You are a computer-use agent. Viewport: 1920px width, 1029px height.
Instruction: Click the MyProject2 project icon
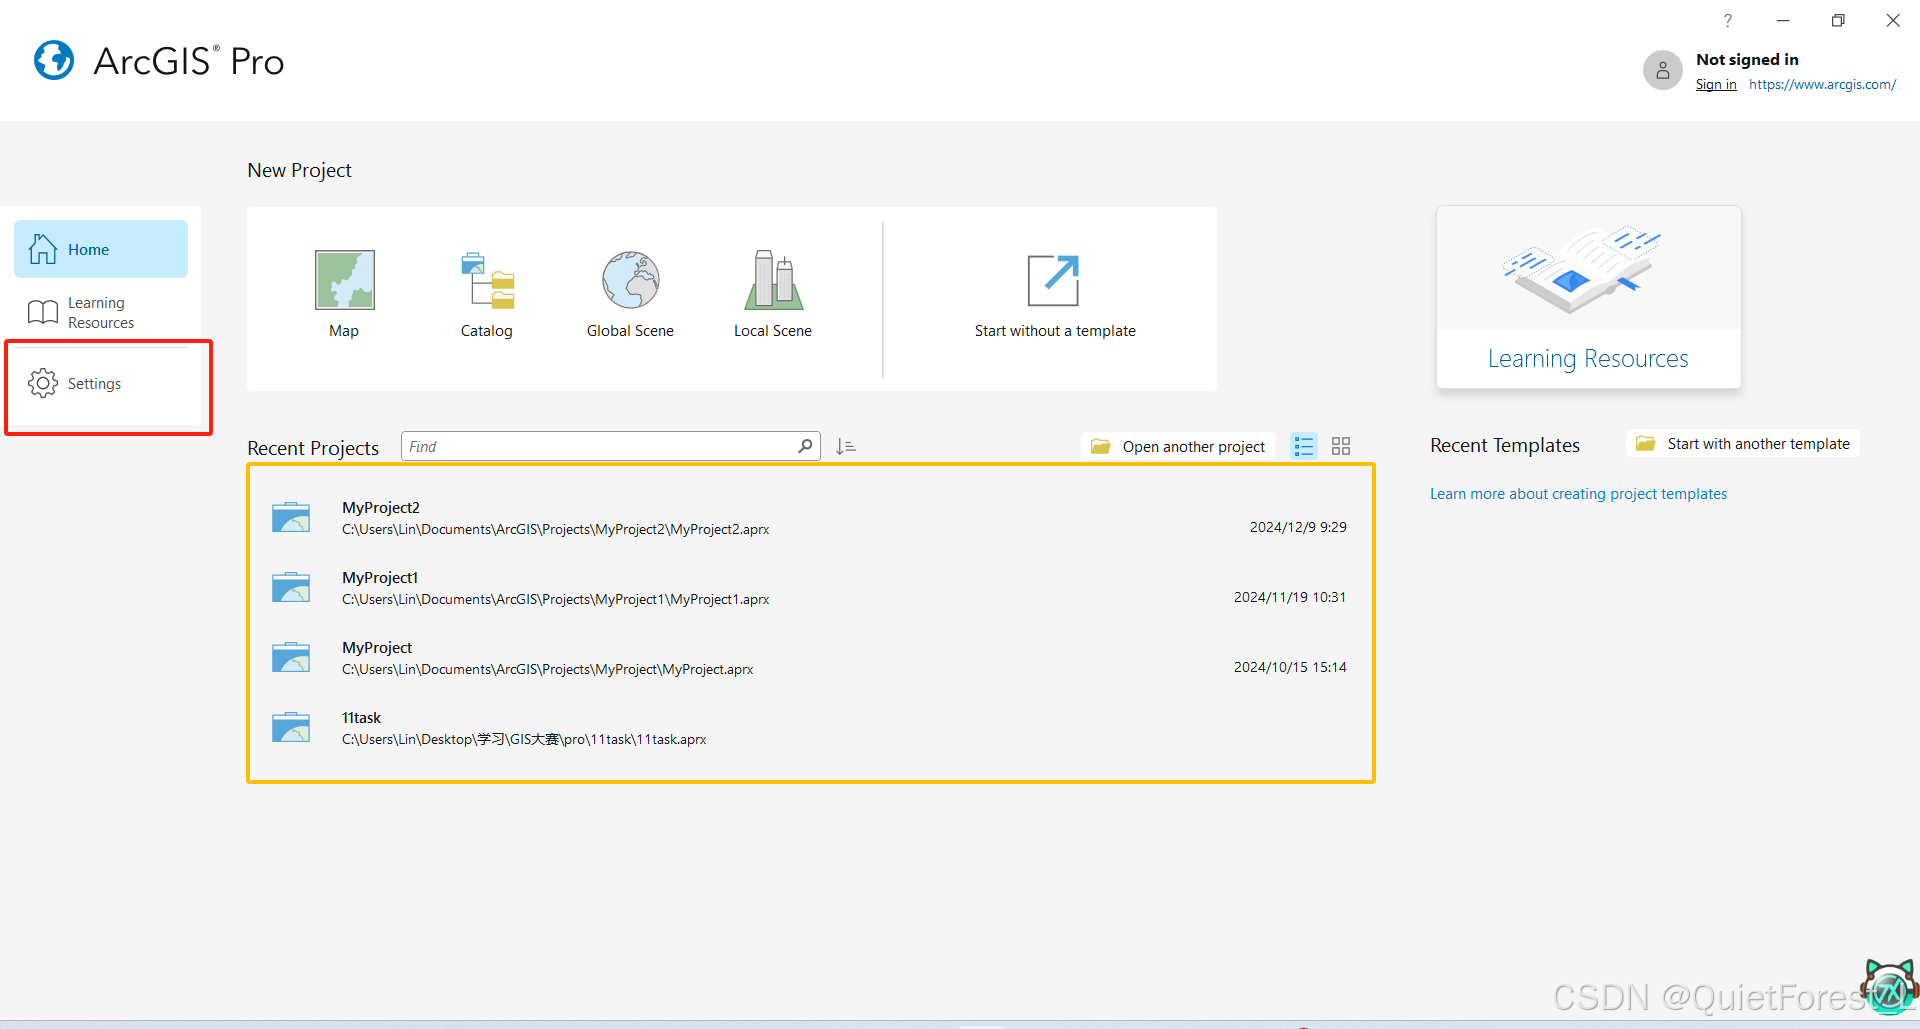tap(291, 517)
